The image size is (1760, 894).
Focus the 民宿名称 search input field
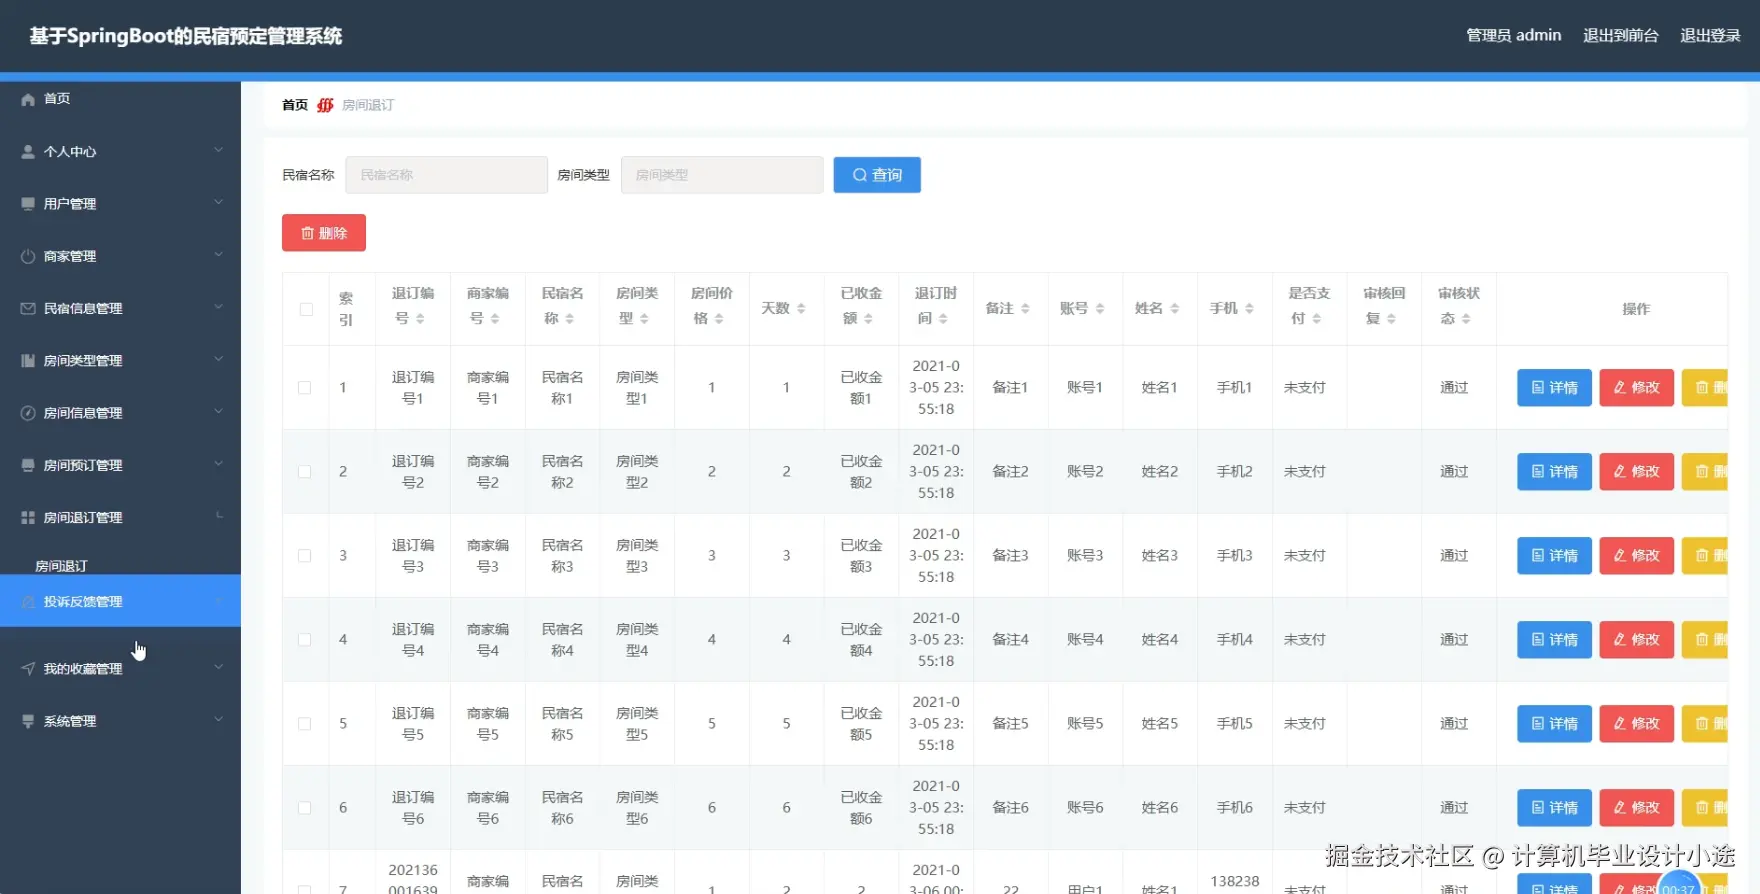click(447, 175)
